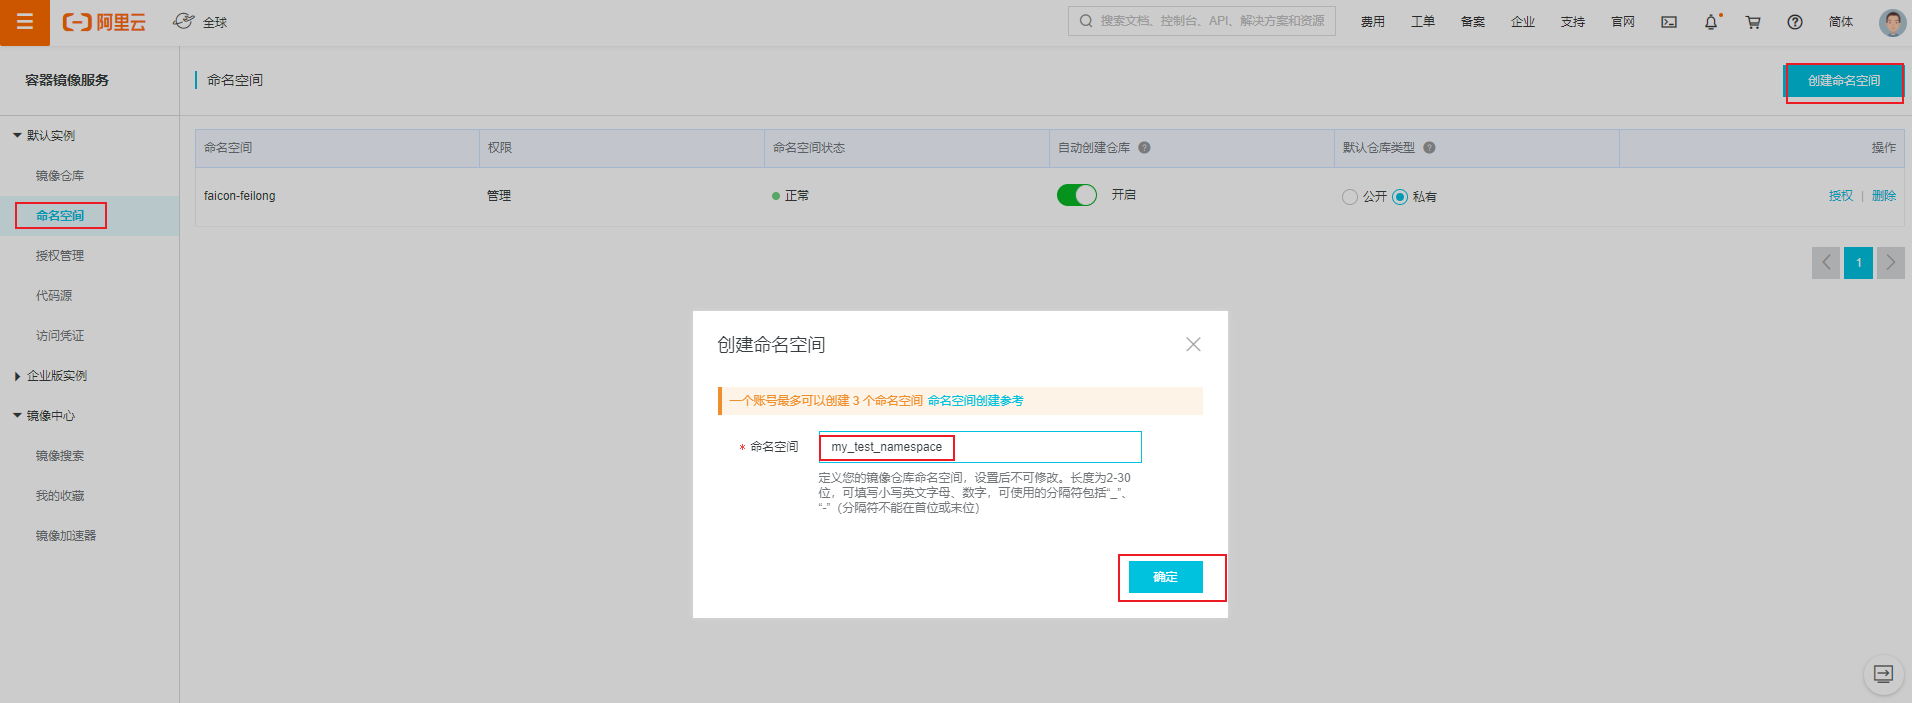
Task: Click 授权 for faicon-feilong
Action: pyautogui.click(x=1841, y=196)
